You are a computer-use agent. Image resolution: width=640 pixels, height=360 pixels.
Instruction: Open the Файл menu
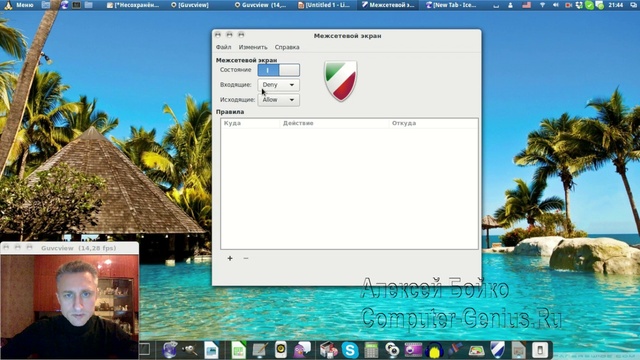[223, 47]
